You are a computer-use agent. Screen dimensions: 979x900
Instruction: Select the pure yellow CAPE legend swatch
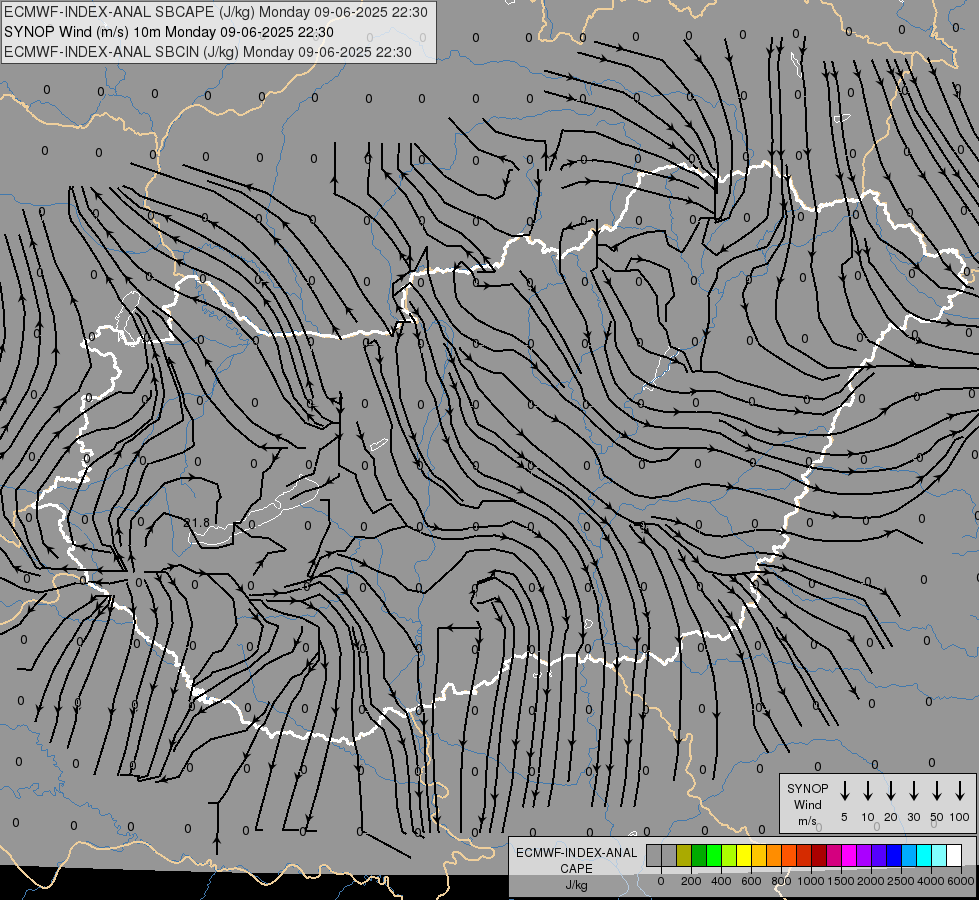744,855
